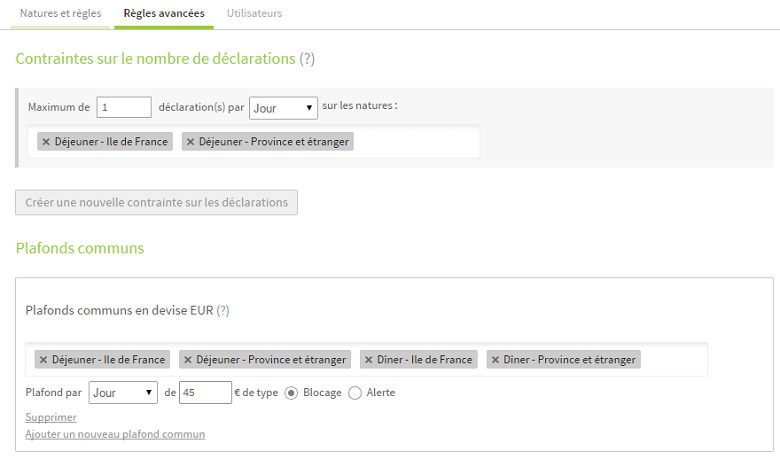Switch to the Utilisateurs tab
The height and width of the screenshot is (459, 780).
[x=254, y=13]
